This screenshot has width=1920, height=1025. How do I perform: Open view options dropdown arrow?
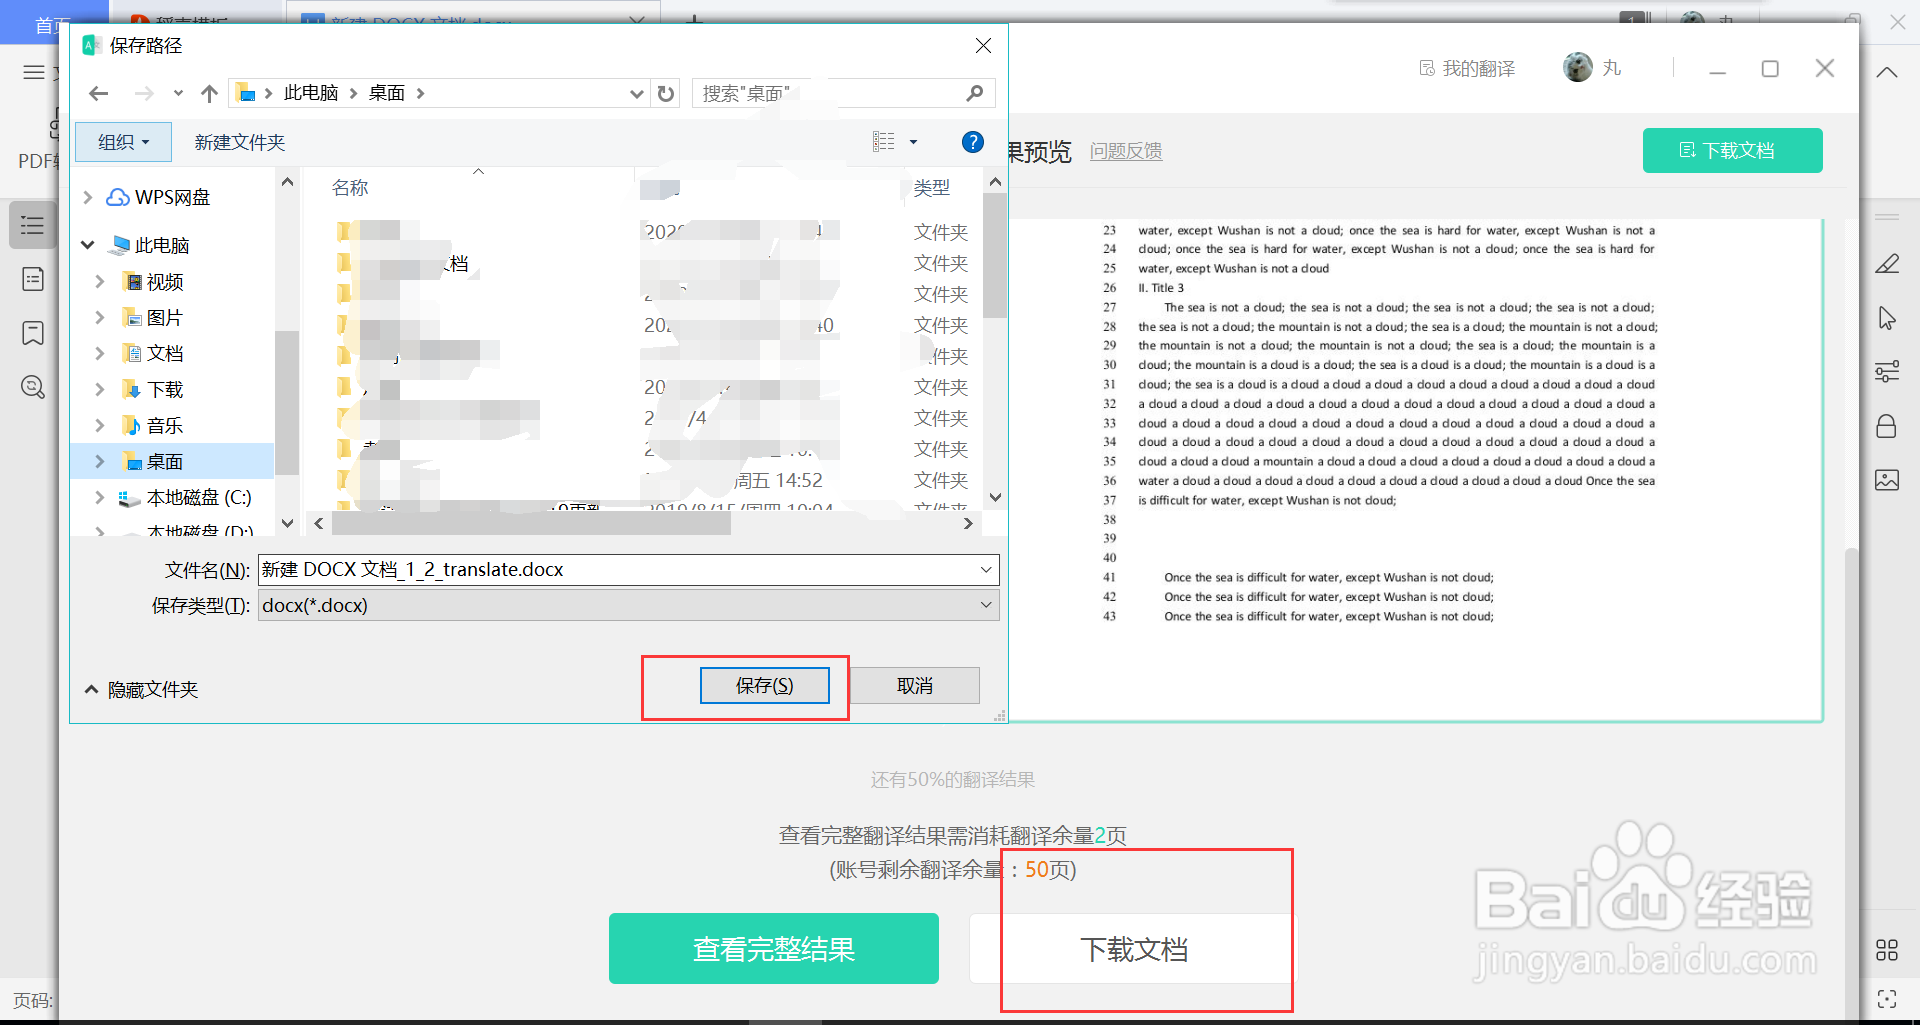tap(913, 142)
